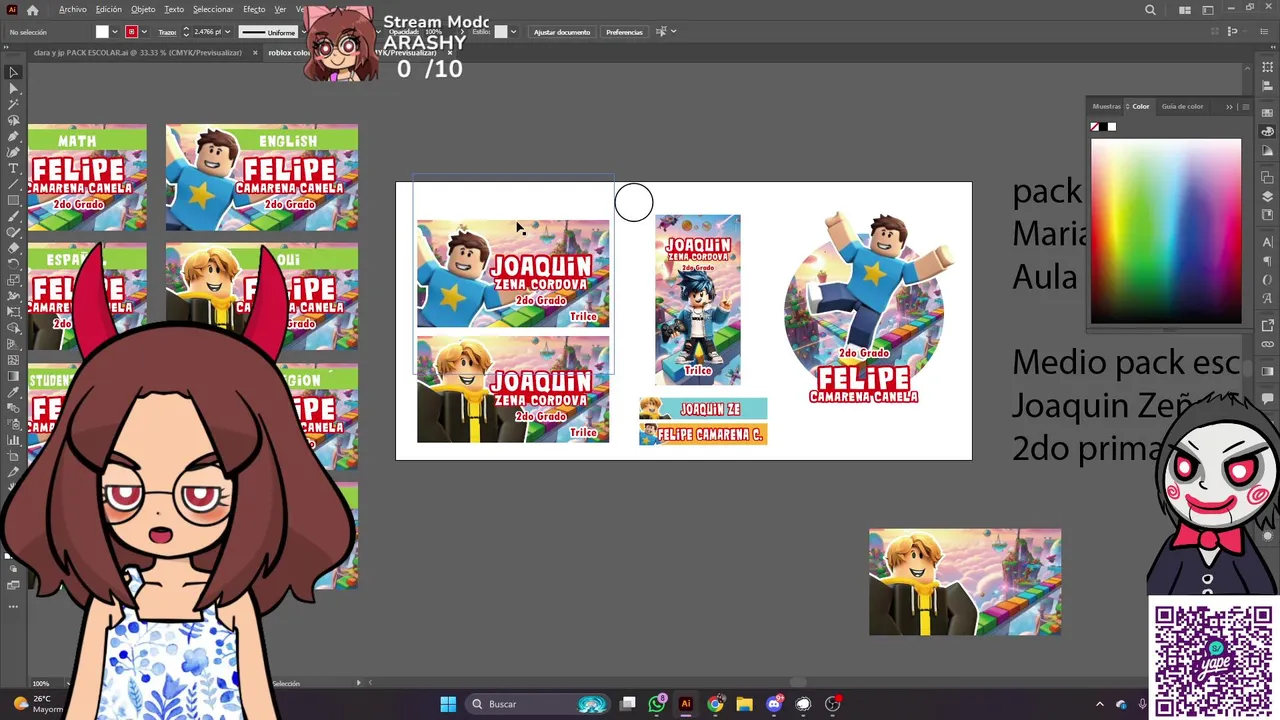Open WhatsApp from the taskbar
Screen dimensions: 1280x720
point(657,704)
